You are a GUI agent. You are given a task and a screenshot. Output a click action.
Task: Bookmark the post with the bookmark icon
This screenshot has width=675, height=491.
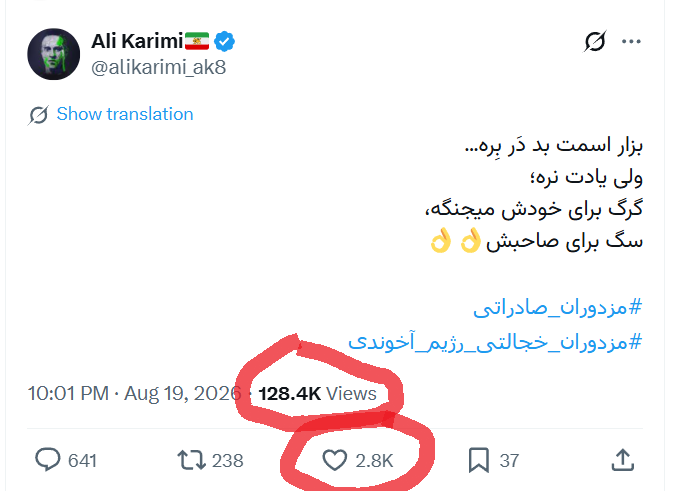(479, 460)
